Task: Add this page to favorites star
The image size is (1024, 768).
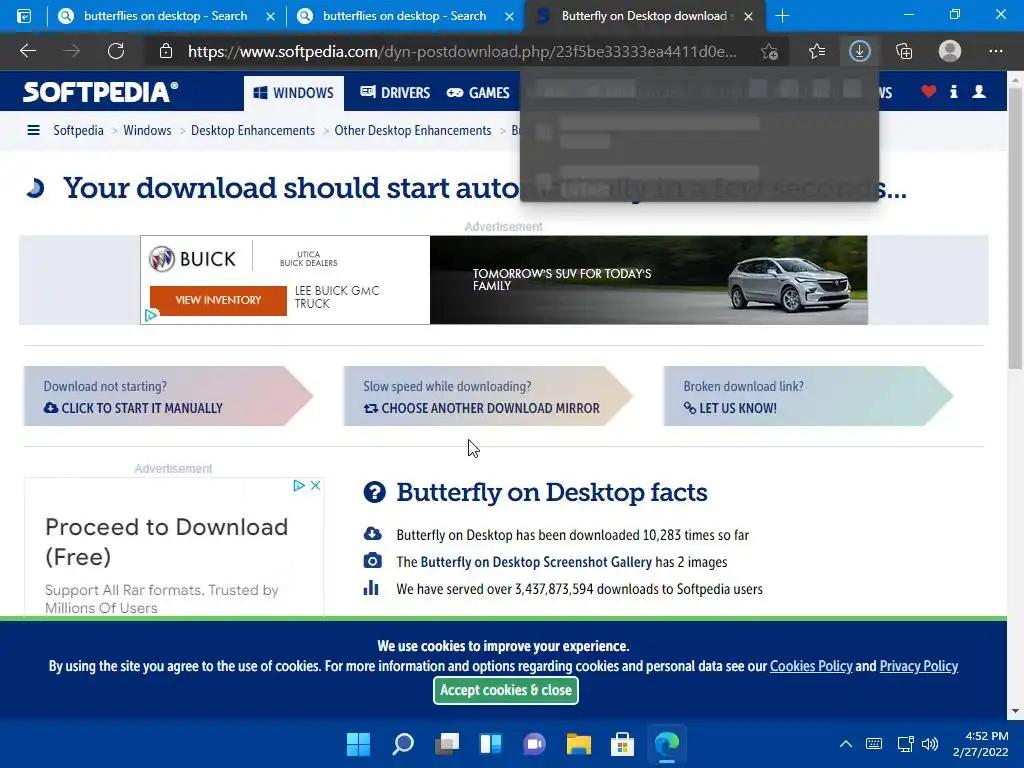Action: click(x=769, y=52)
